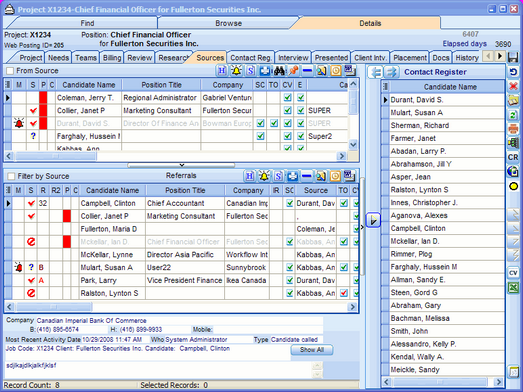Enable the From Source checkbox
The height and width of the screenshot is (392, 523).
(x=10, y=71)
